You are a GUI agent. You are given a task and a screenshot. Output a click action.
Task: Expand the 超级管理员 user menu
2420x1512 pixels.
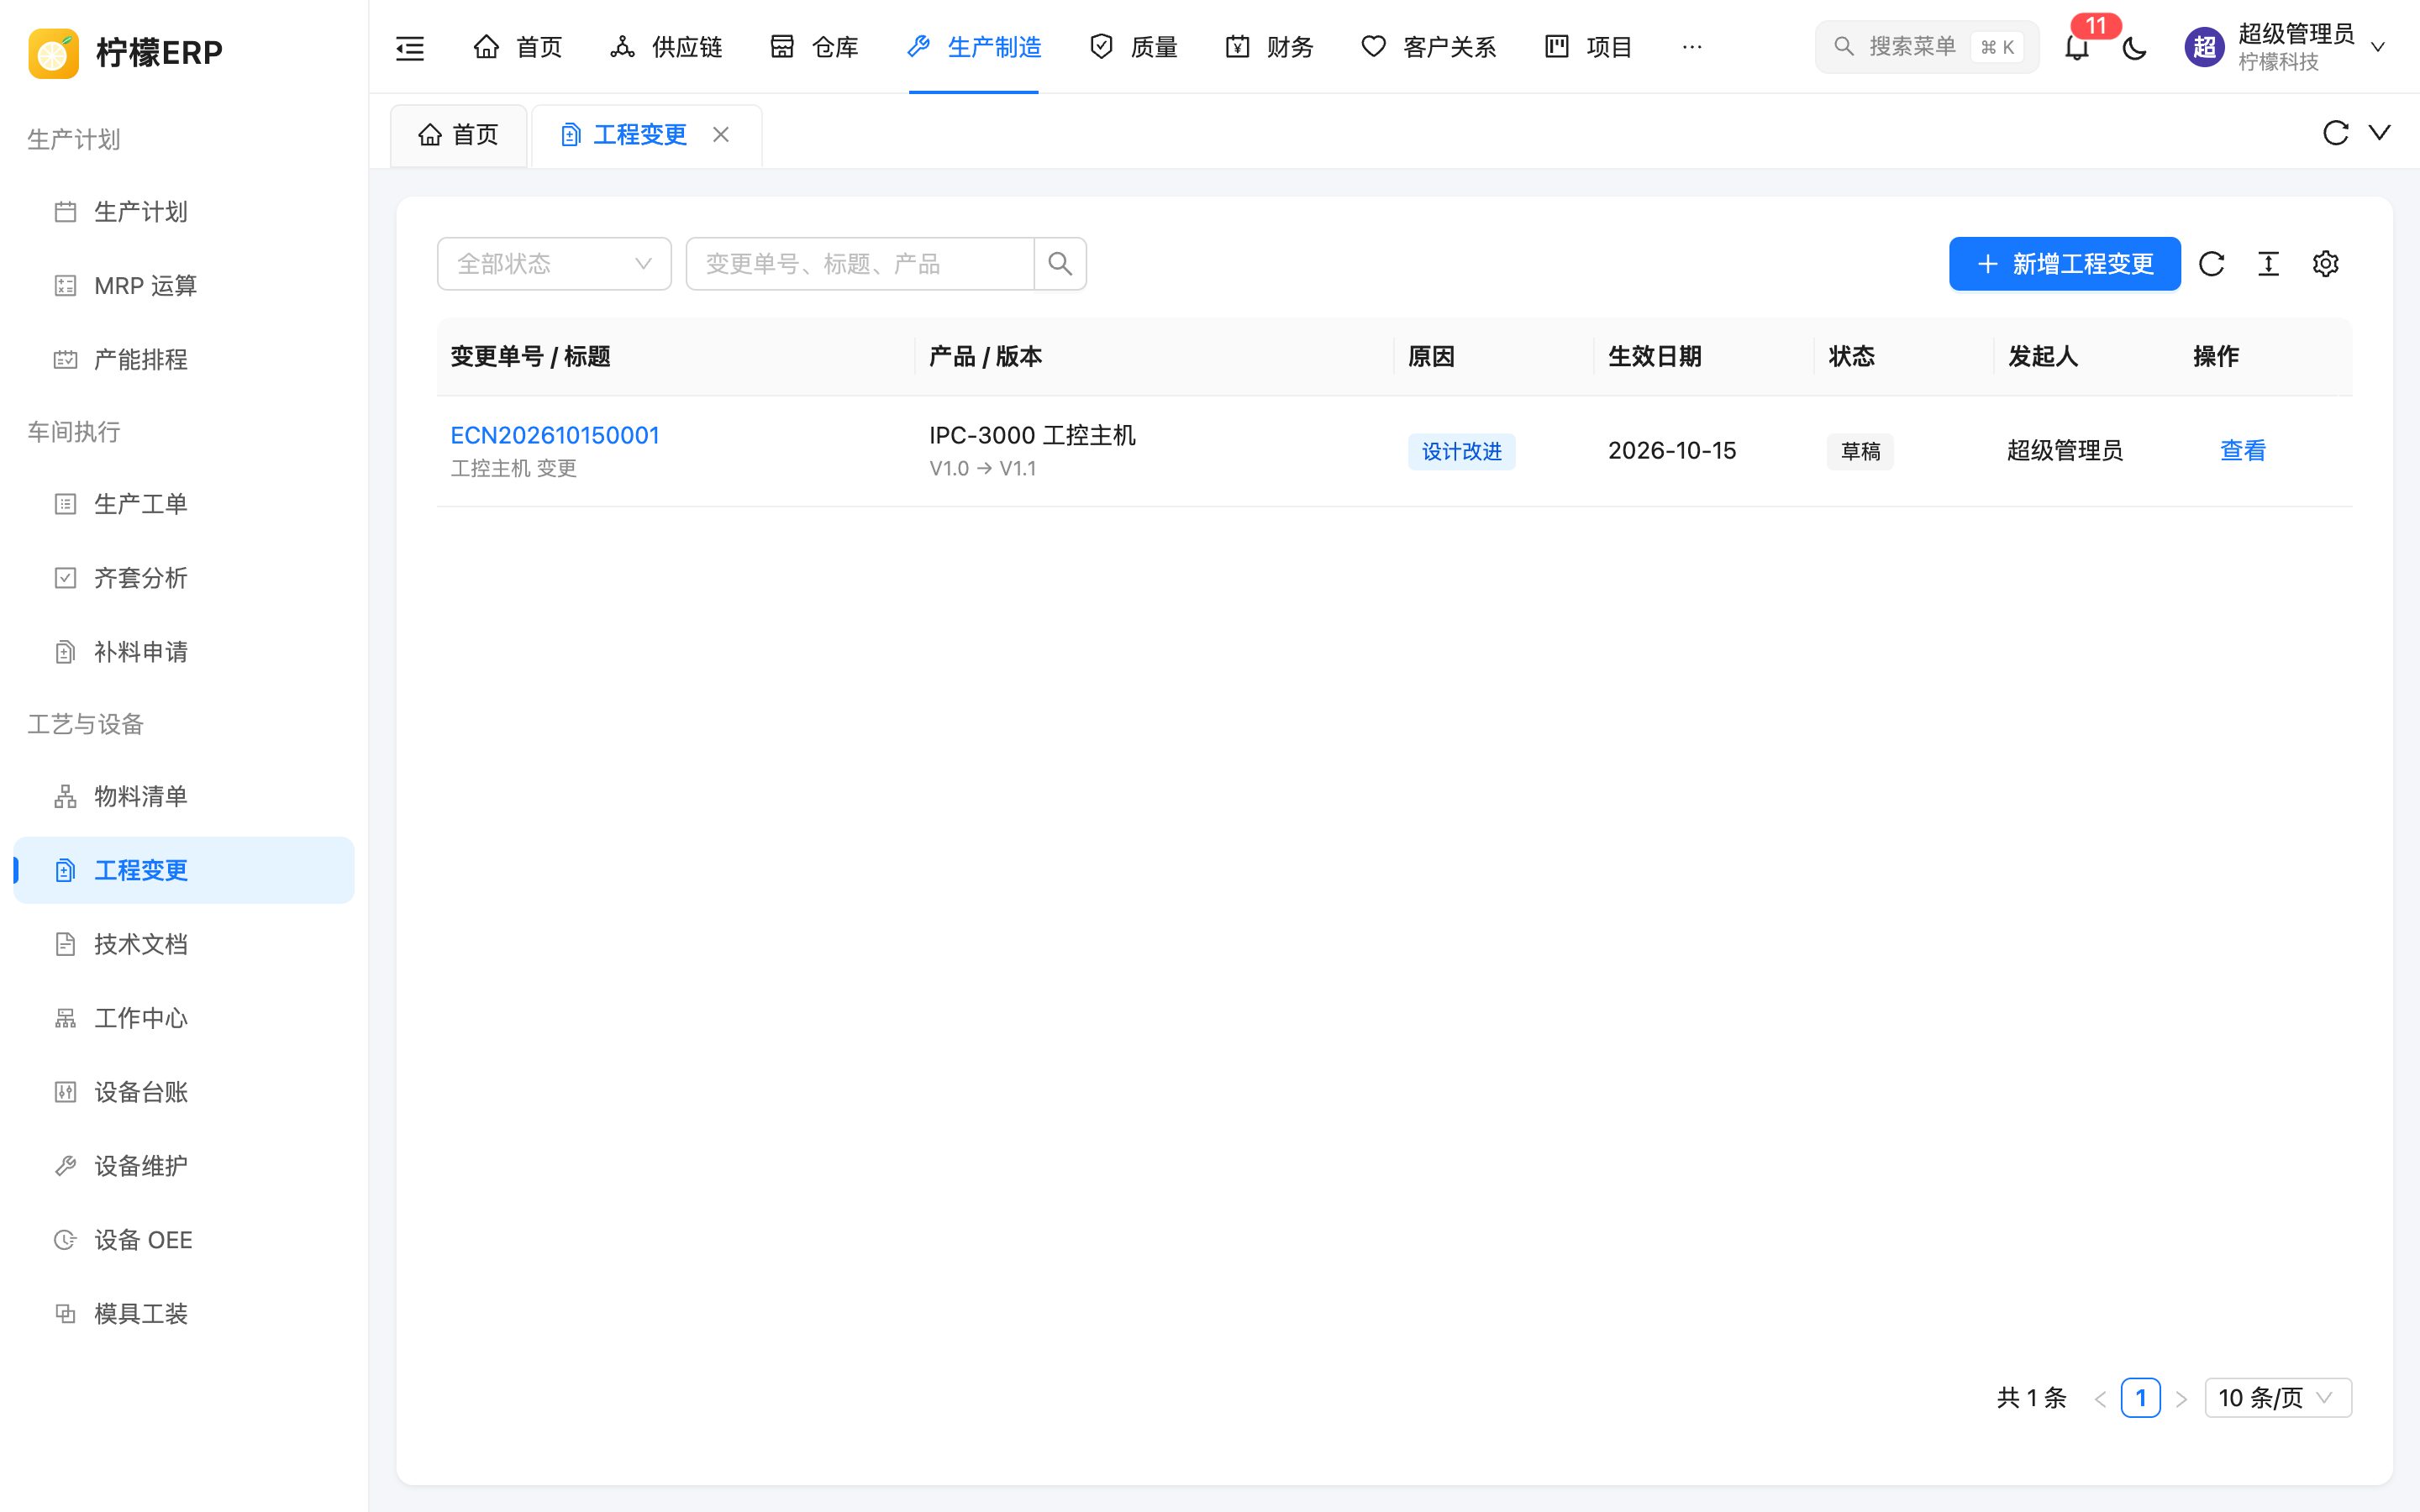coord(2286,47)
